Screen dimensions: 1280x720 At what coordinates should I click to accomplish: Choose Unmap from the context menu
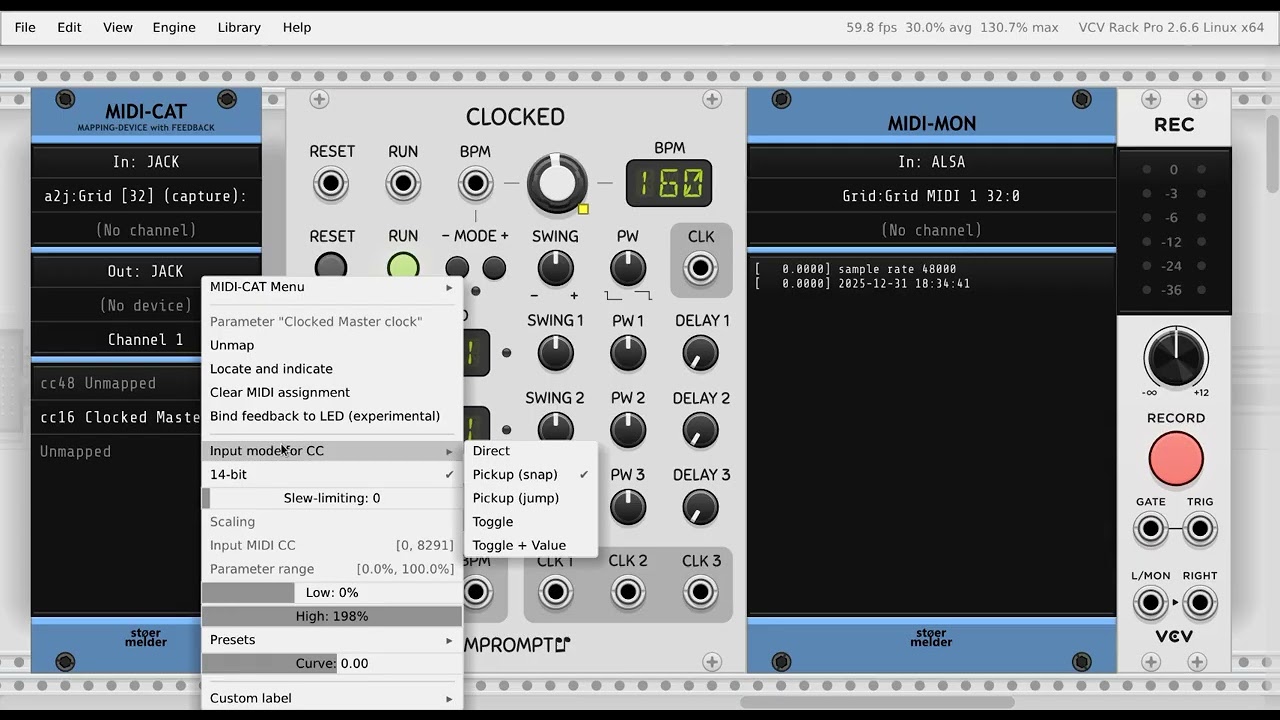point(332,345)
